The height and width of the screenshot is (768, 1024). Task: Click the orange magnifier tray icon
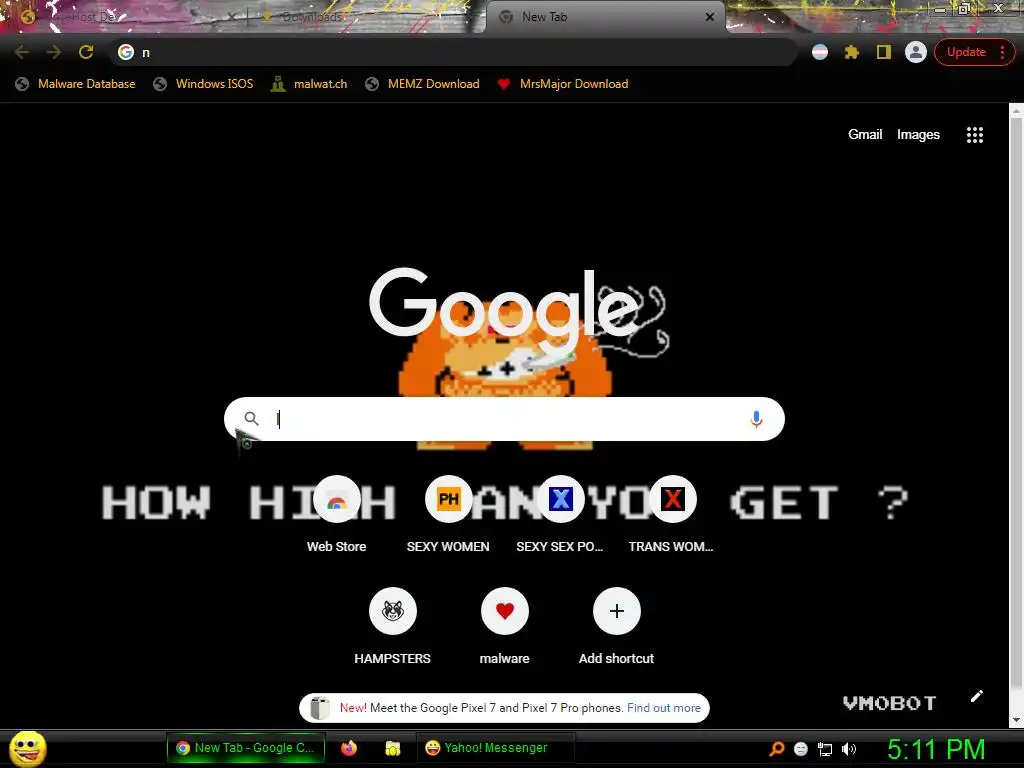click(x=776, y=748)
